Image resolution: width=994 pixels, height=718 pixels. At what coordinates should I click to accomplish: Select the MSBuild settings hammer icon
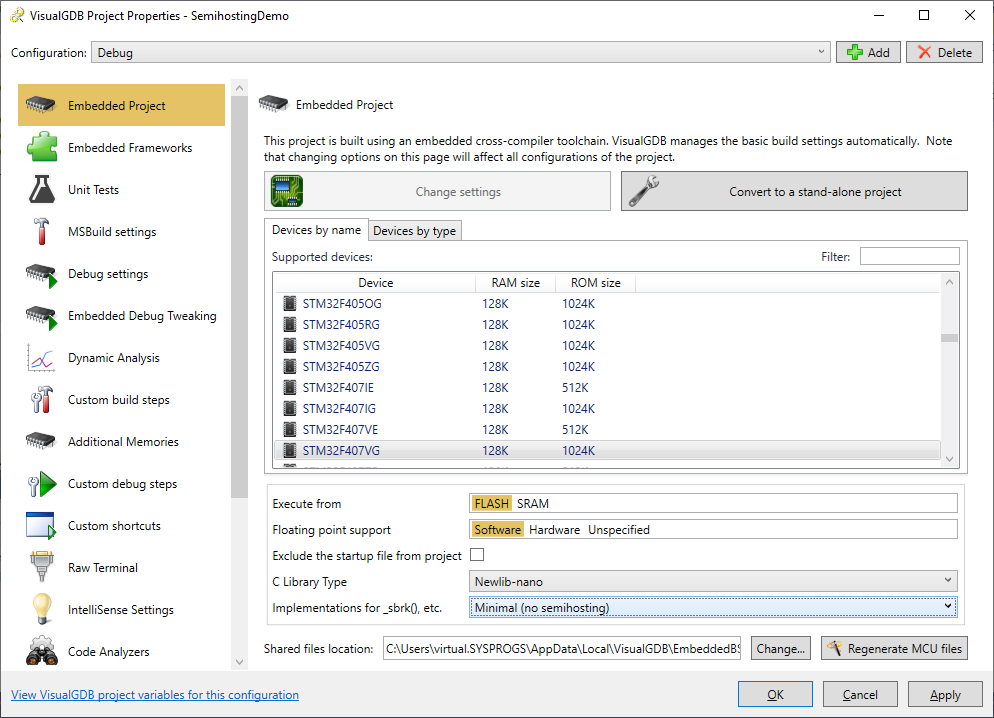pyautogui.click(x=41, y=231)
